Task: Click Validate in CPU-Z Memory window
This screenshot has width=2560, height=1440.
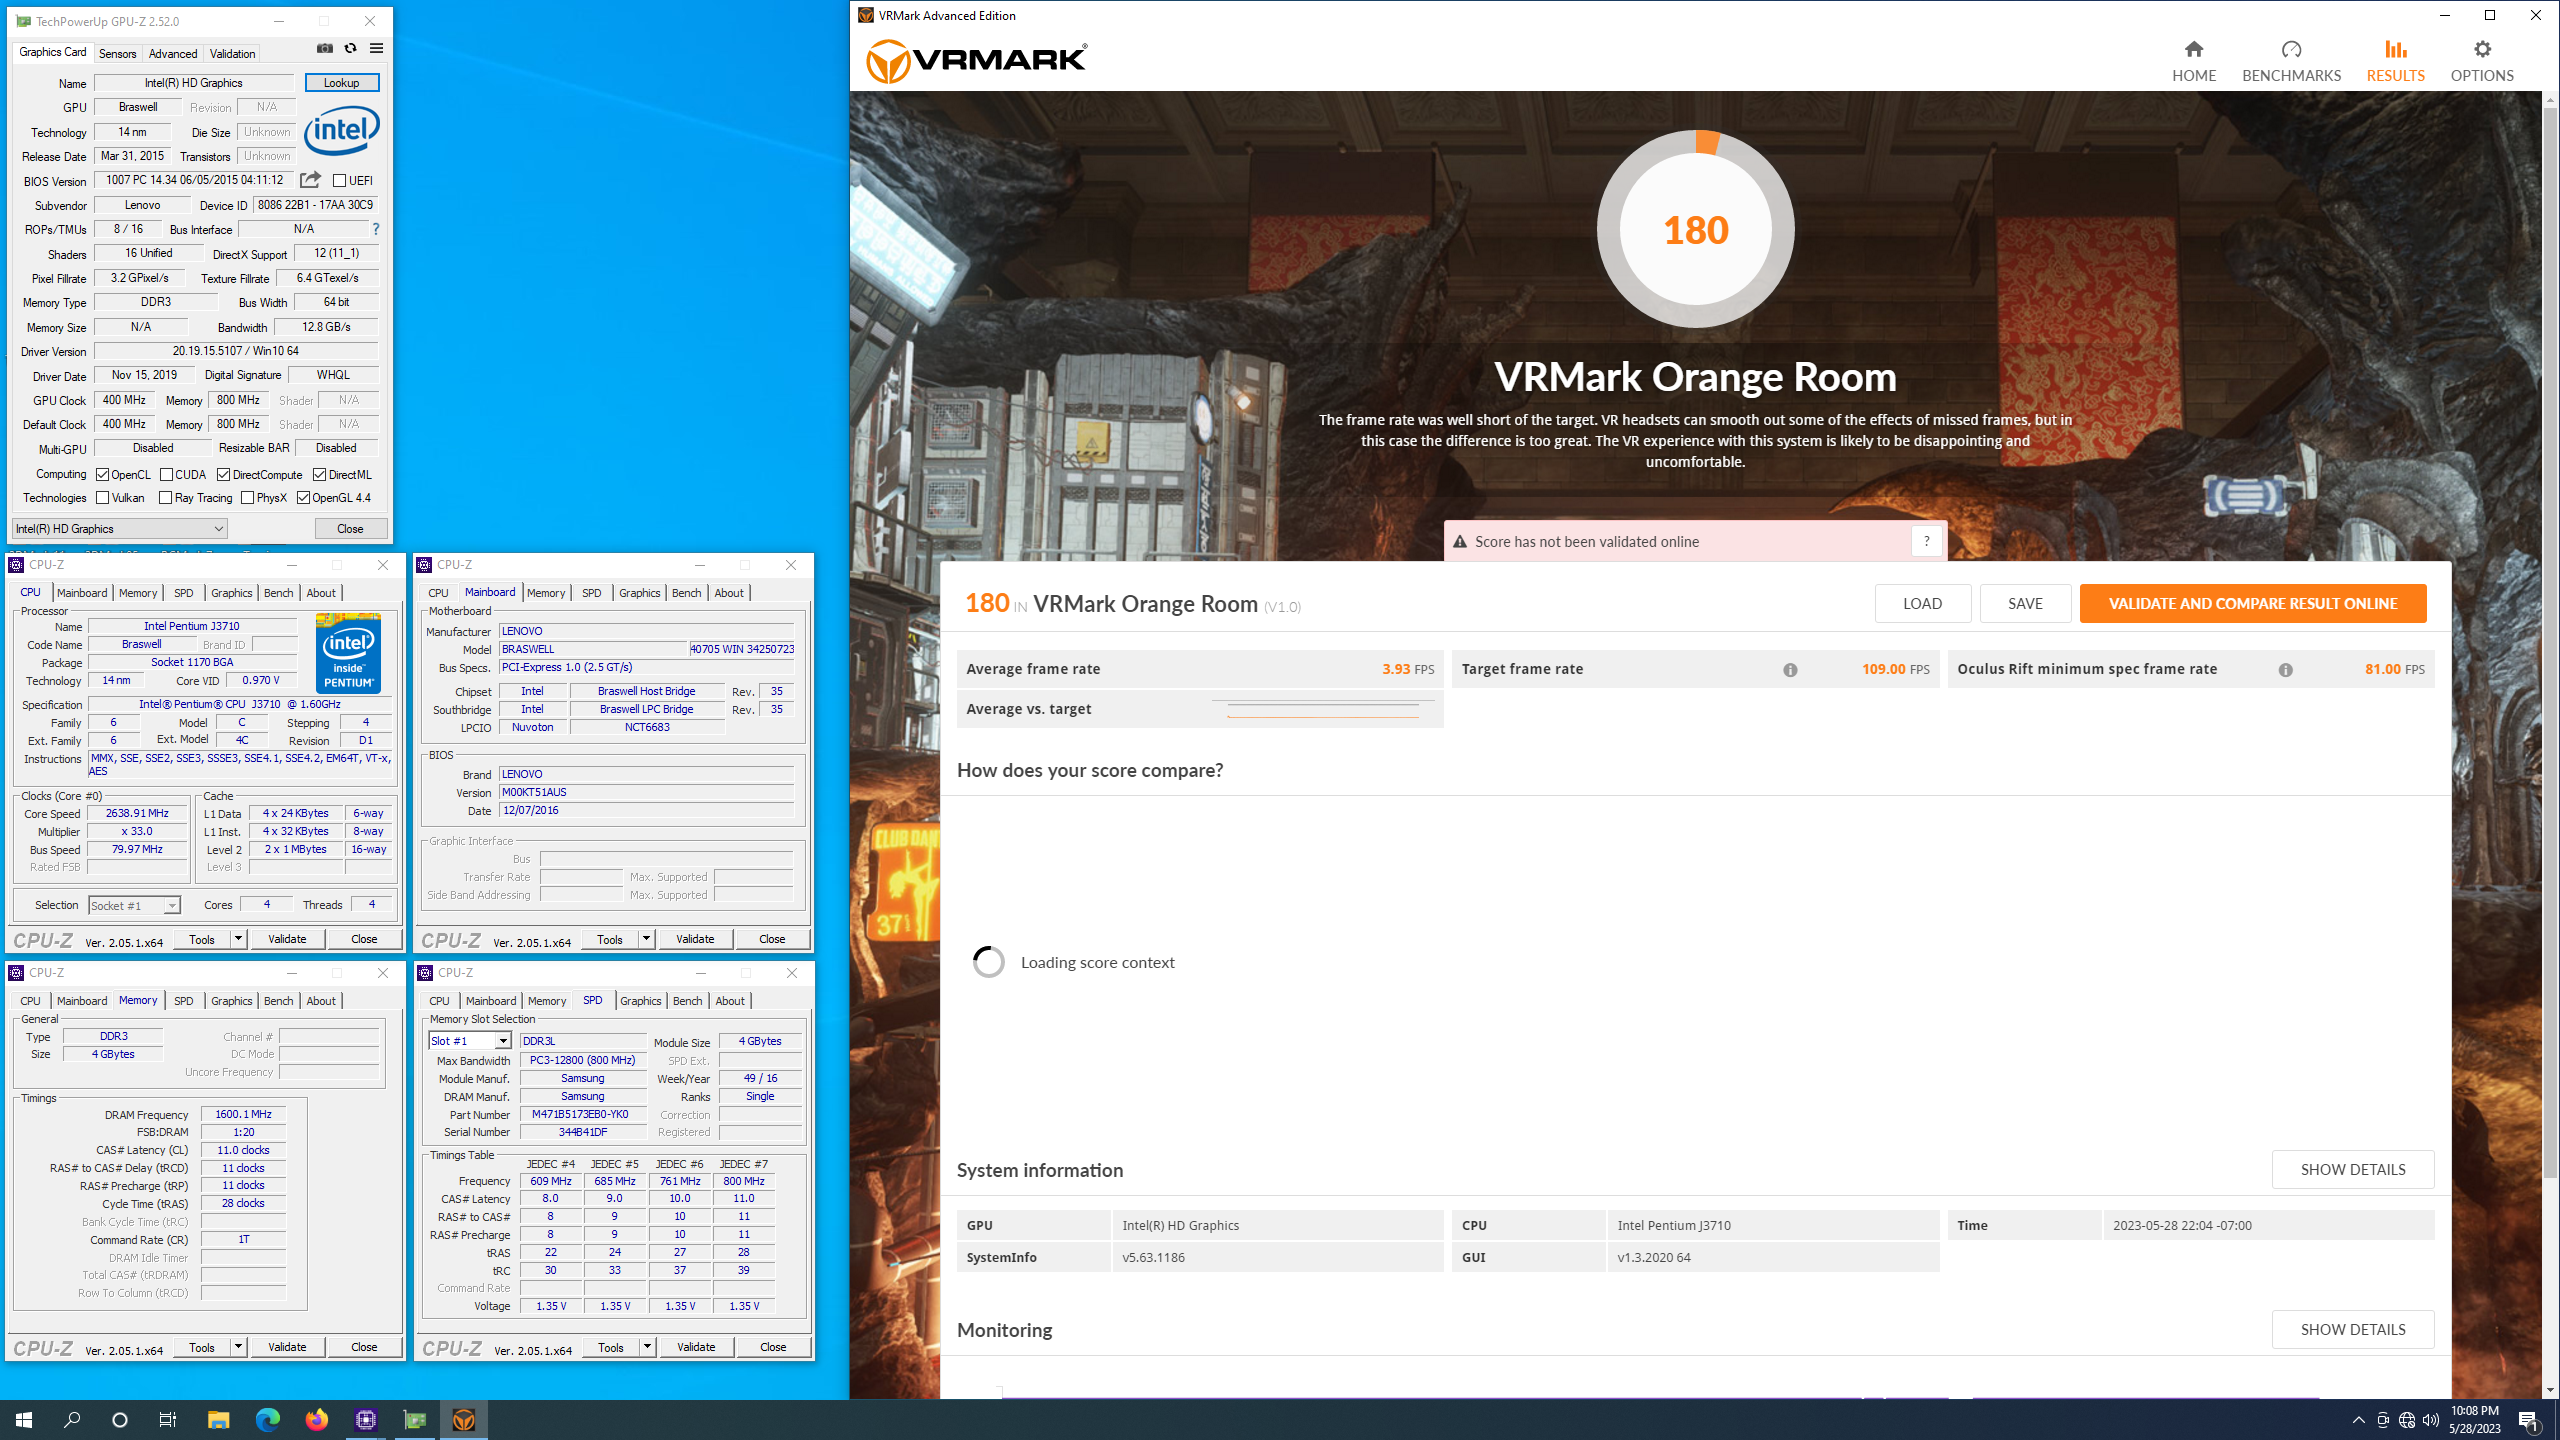Action: pyautogui.click(x=287, y=1347)
